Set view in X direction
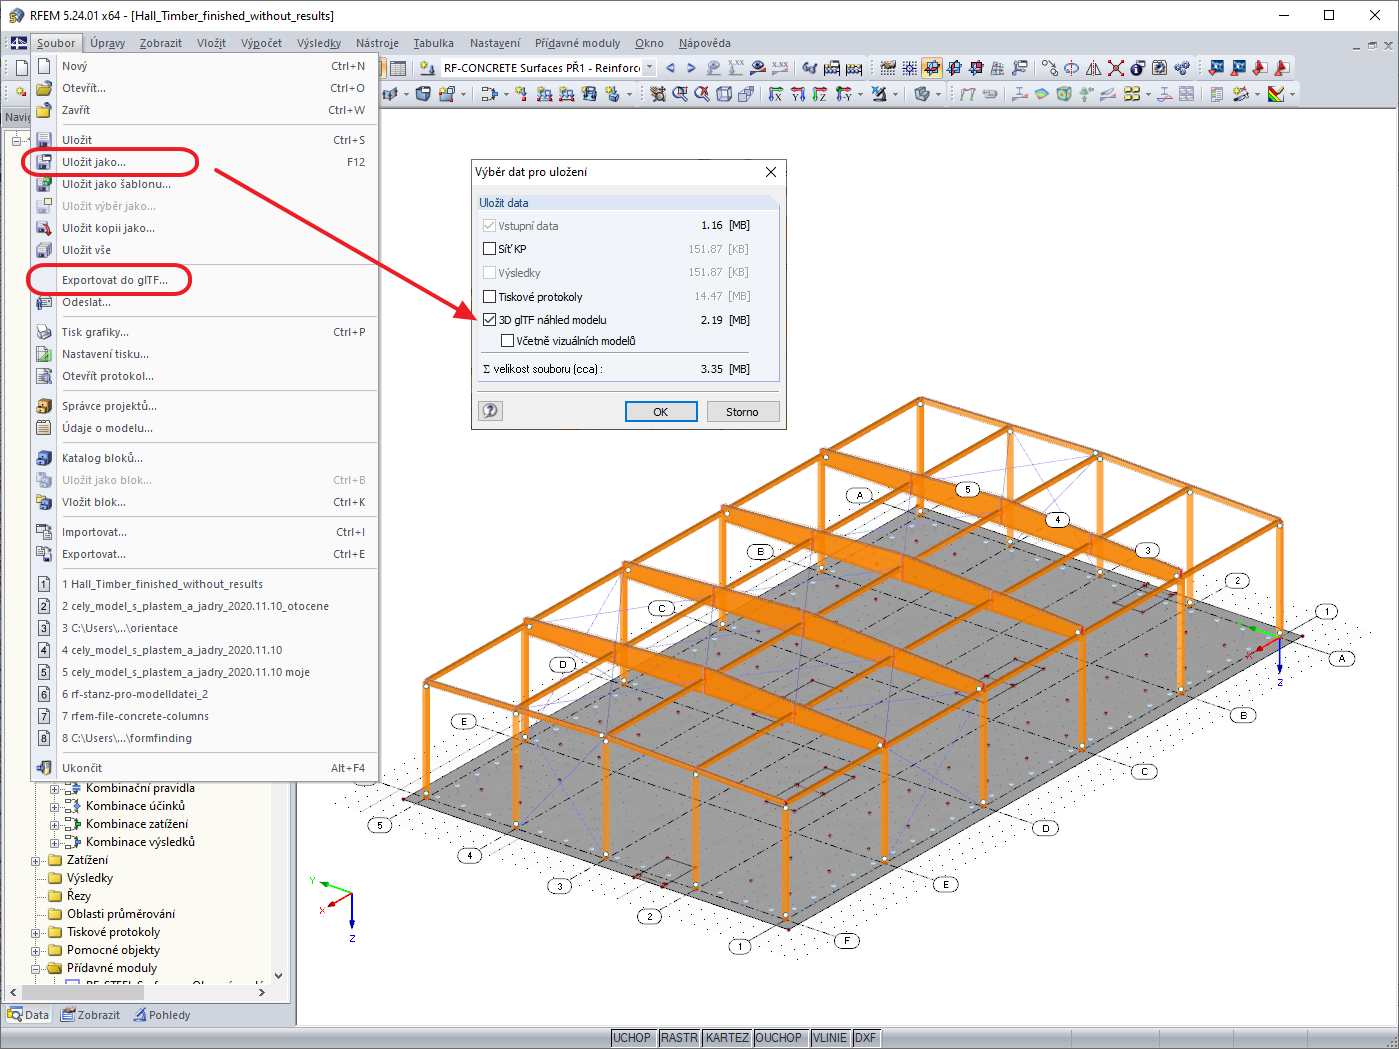Image resolution: width=1399 pixels, height=1049 pixels. (776, 94)
